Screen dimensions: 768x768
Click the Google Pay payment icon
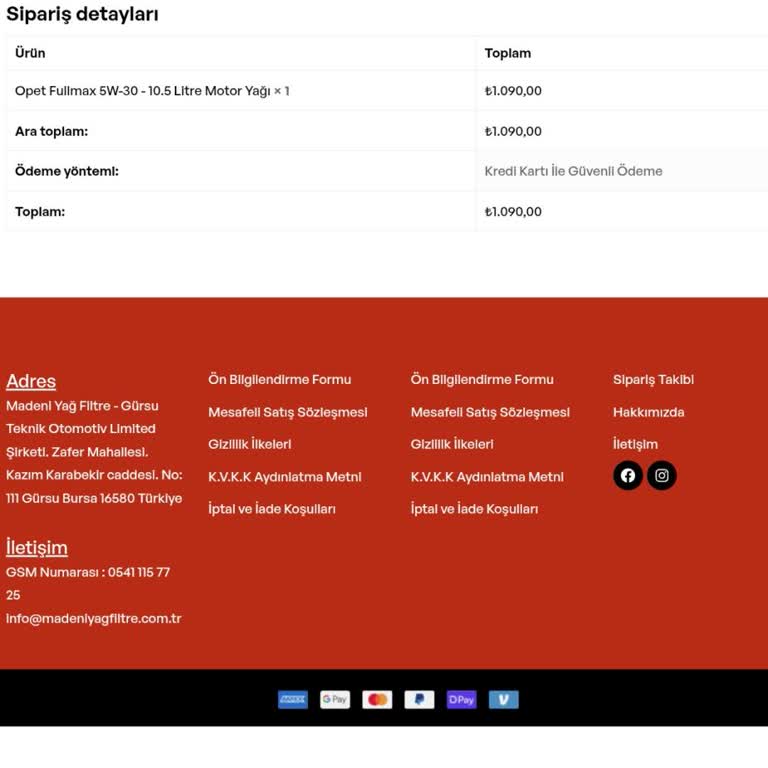[335, 699]
